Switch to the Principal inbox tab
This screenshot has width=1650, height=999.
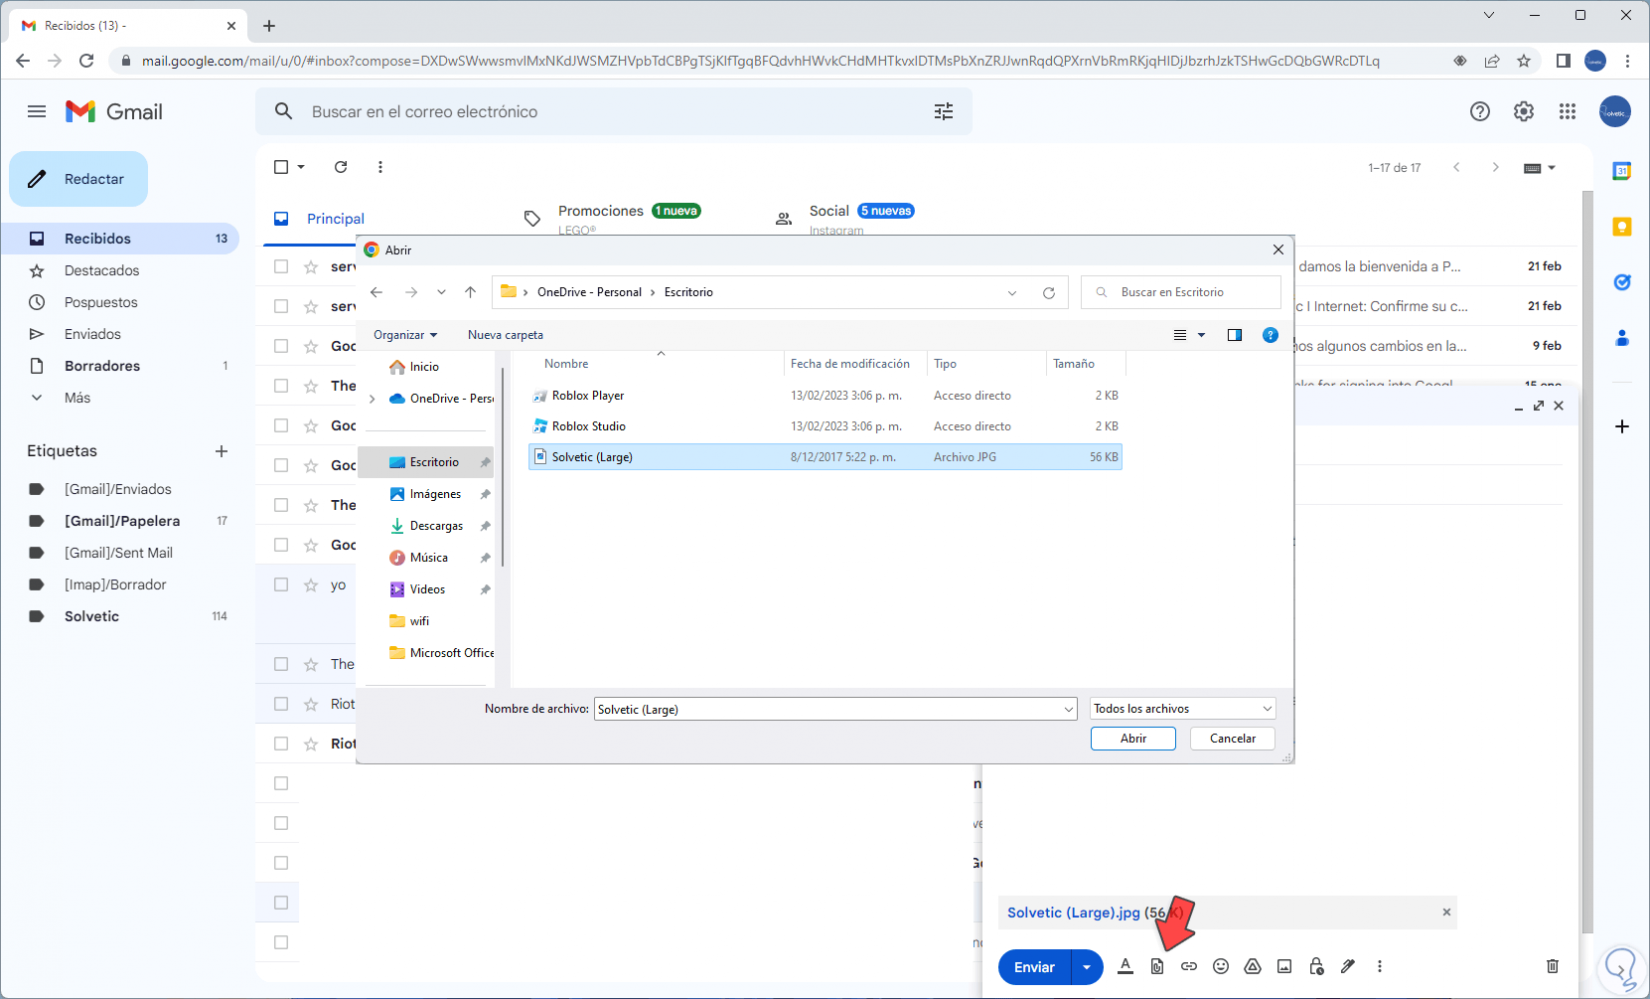click(335, 219)
